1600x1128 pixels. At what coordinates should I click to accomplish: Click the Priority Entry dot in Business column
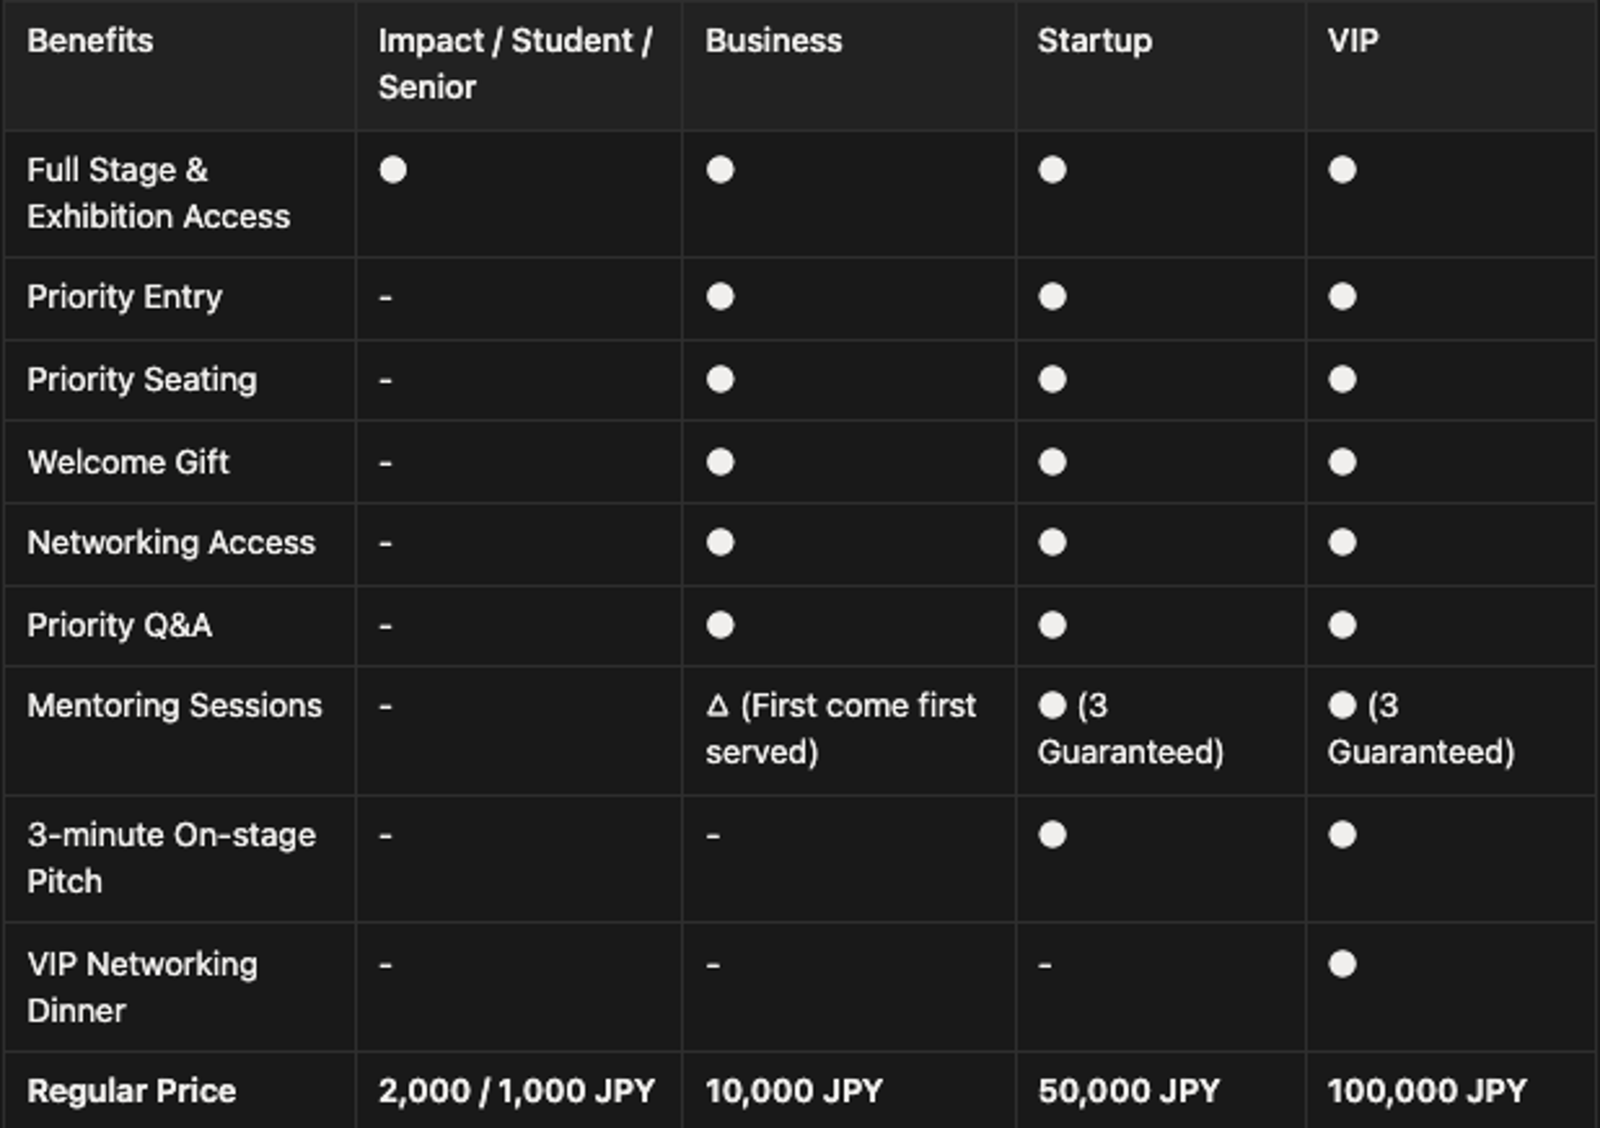coord(720,297)
